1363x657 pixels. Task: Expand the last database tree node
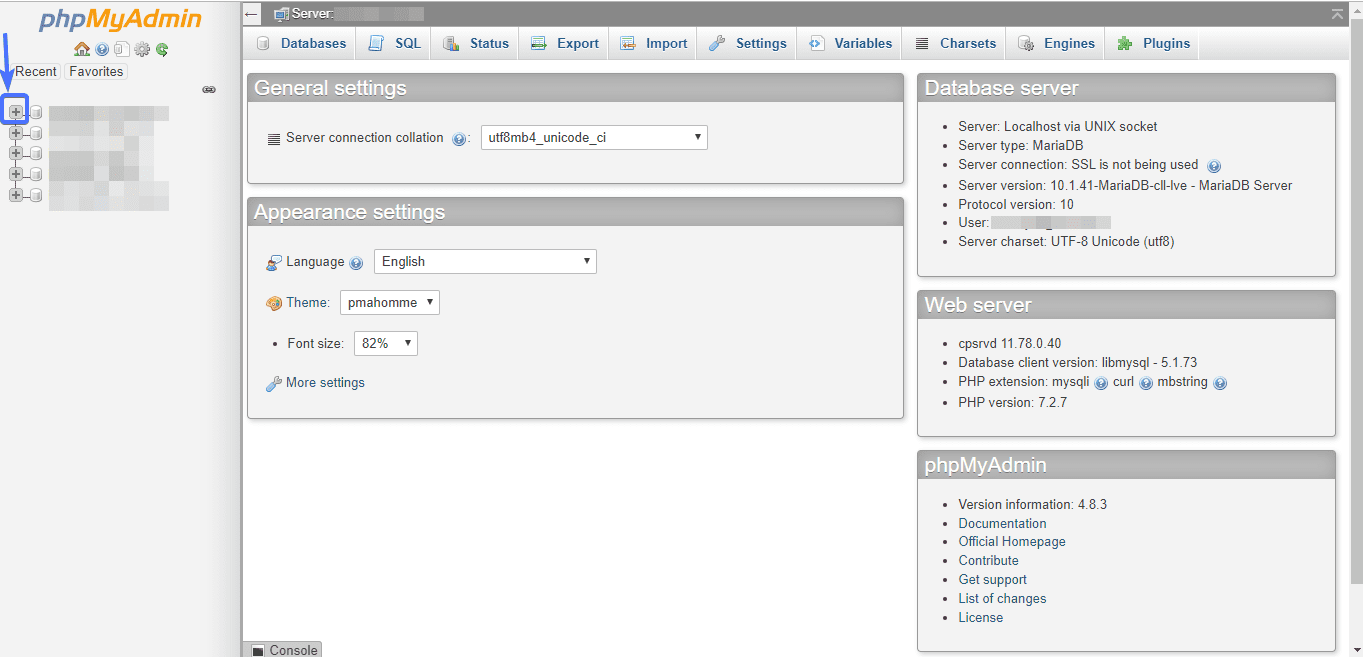(x=15, y=195)
